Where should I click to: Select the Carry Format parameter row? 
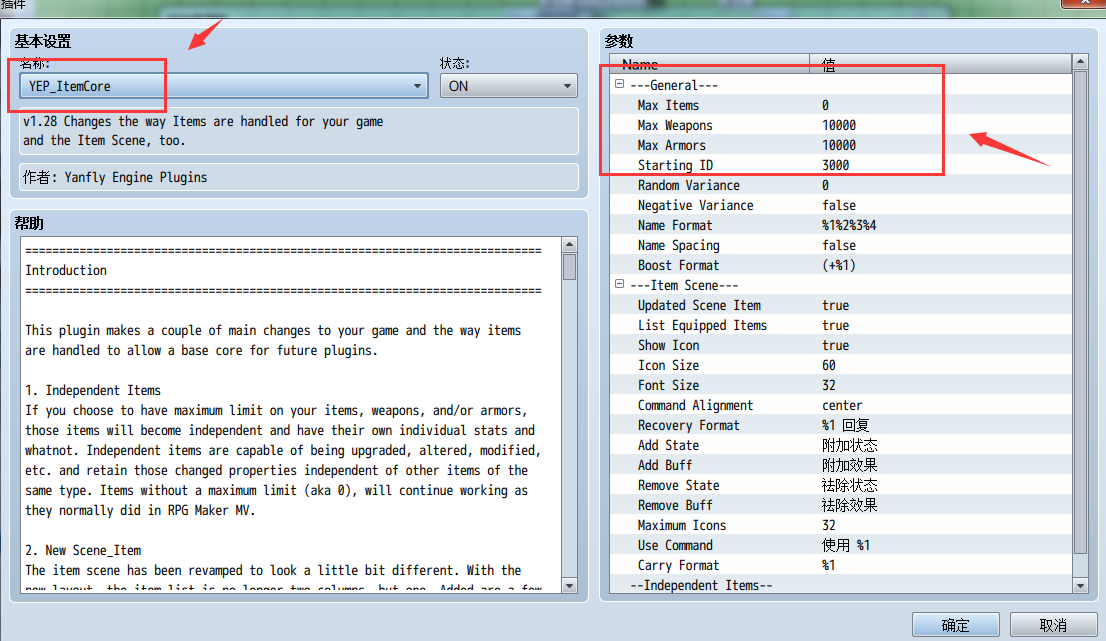[x=841, y=566]
